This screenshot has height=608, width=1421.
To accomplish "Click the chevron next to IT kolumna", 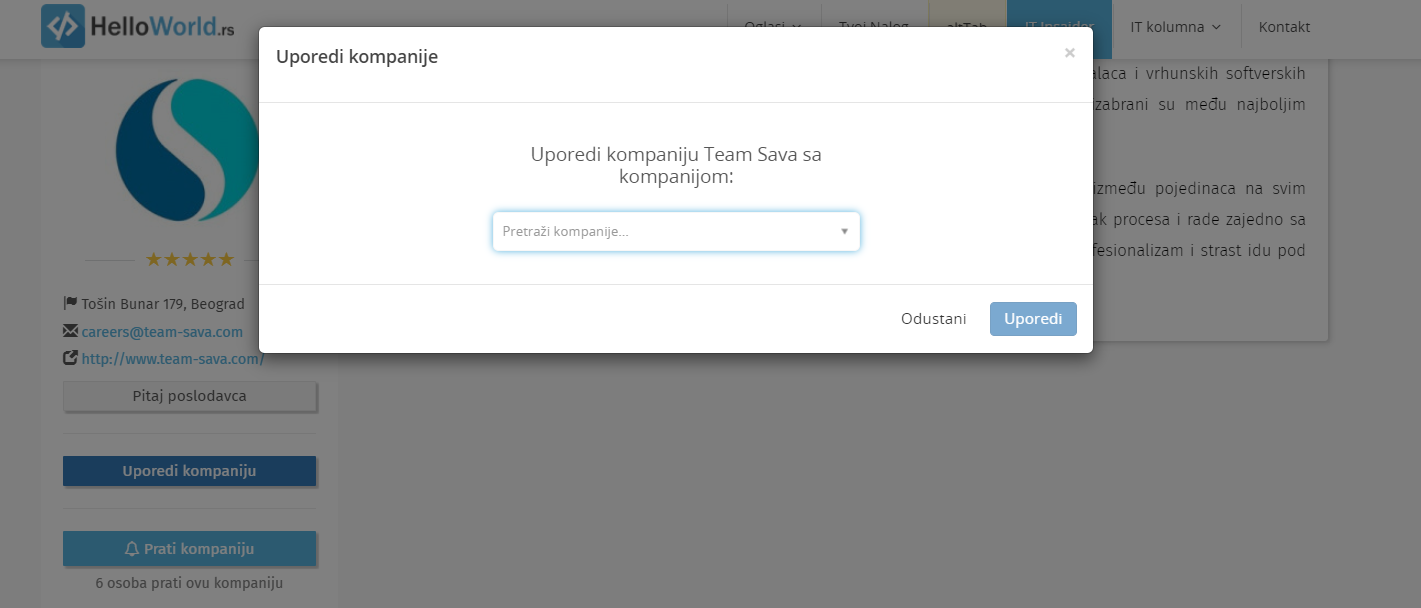I will (x=1216, y=27).
